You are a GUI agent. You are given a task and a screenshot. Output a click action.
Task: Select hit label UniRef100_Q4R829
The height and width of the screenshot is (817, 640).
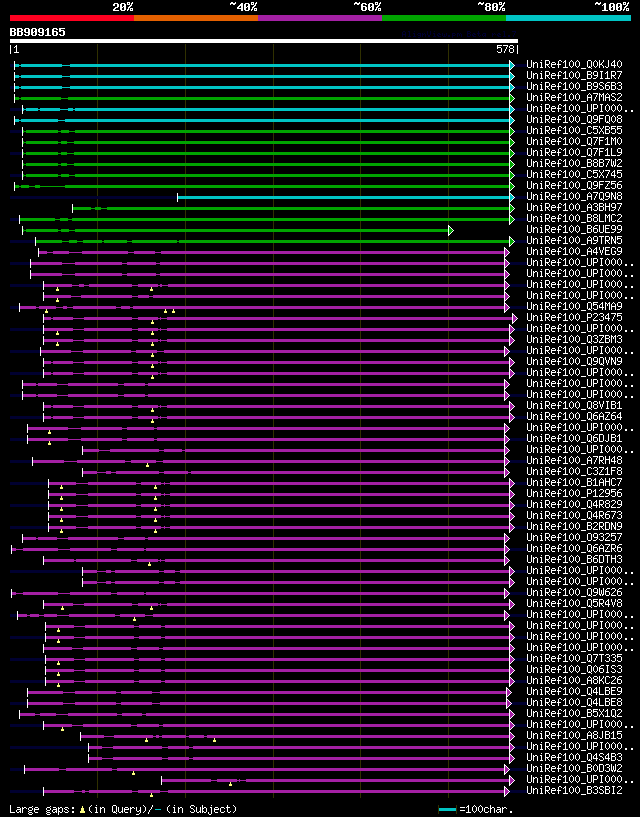pyautogui.click(x=574, y=504)
